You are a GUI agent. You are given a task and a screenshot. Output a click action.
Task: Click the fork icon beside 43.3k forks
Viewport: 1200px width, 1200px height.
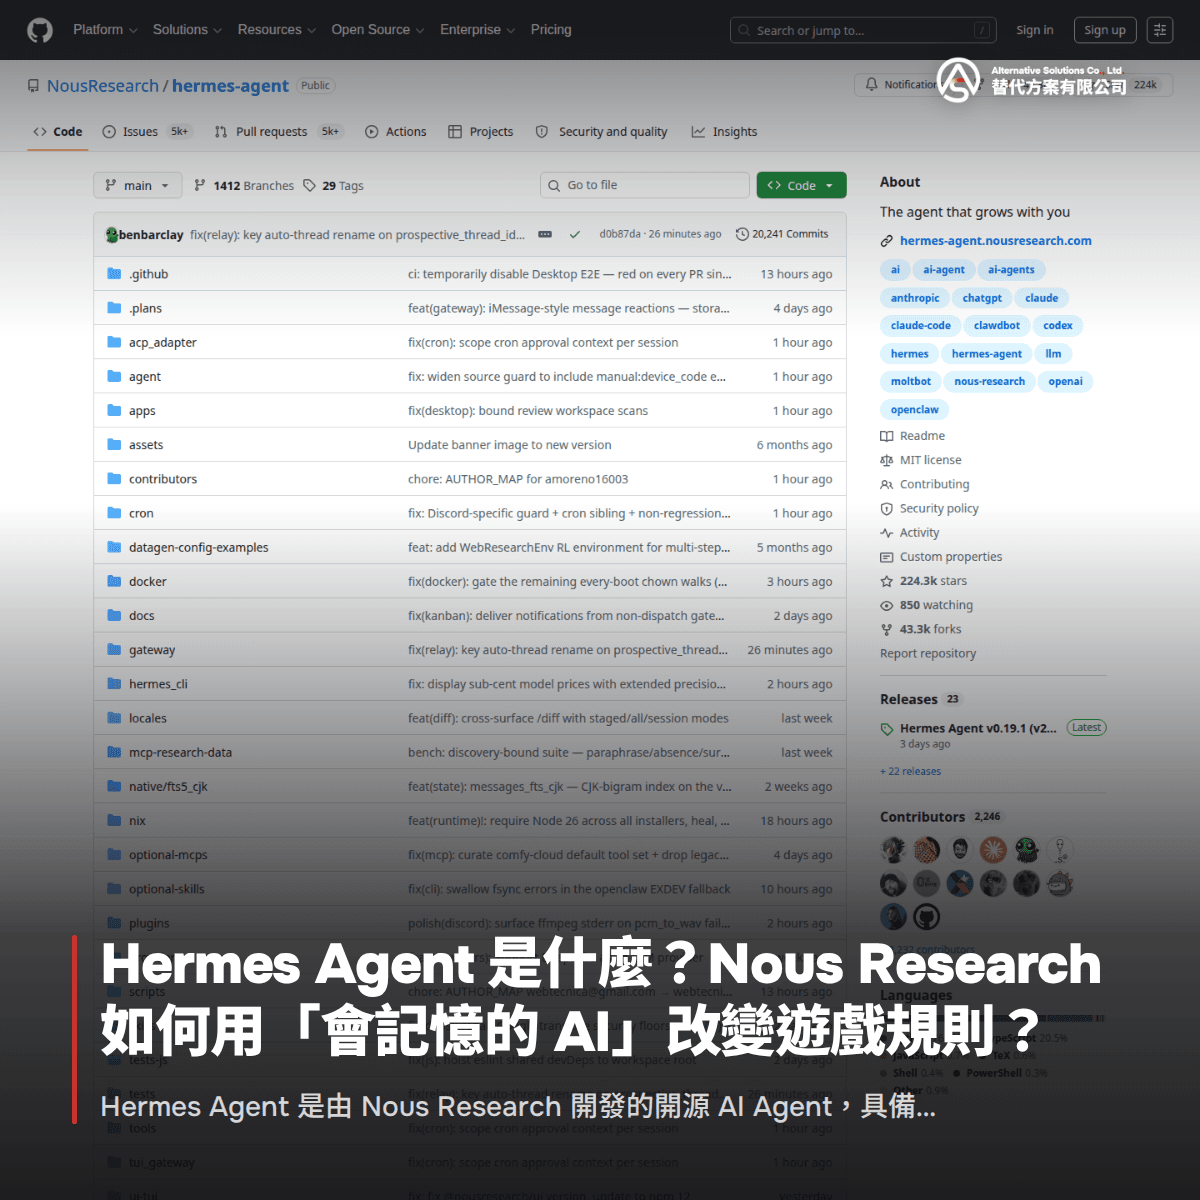point(887,629)
